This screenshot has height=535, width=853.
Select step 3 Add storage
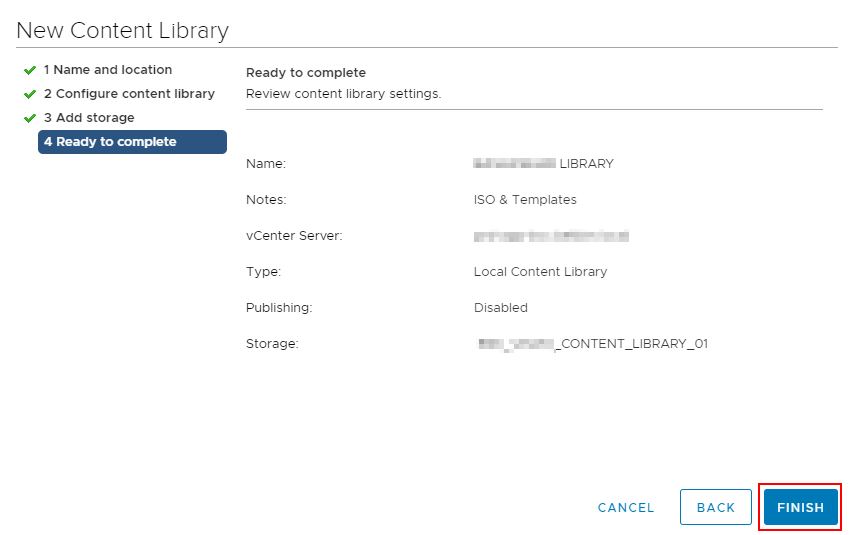(89, 118)
